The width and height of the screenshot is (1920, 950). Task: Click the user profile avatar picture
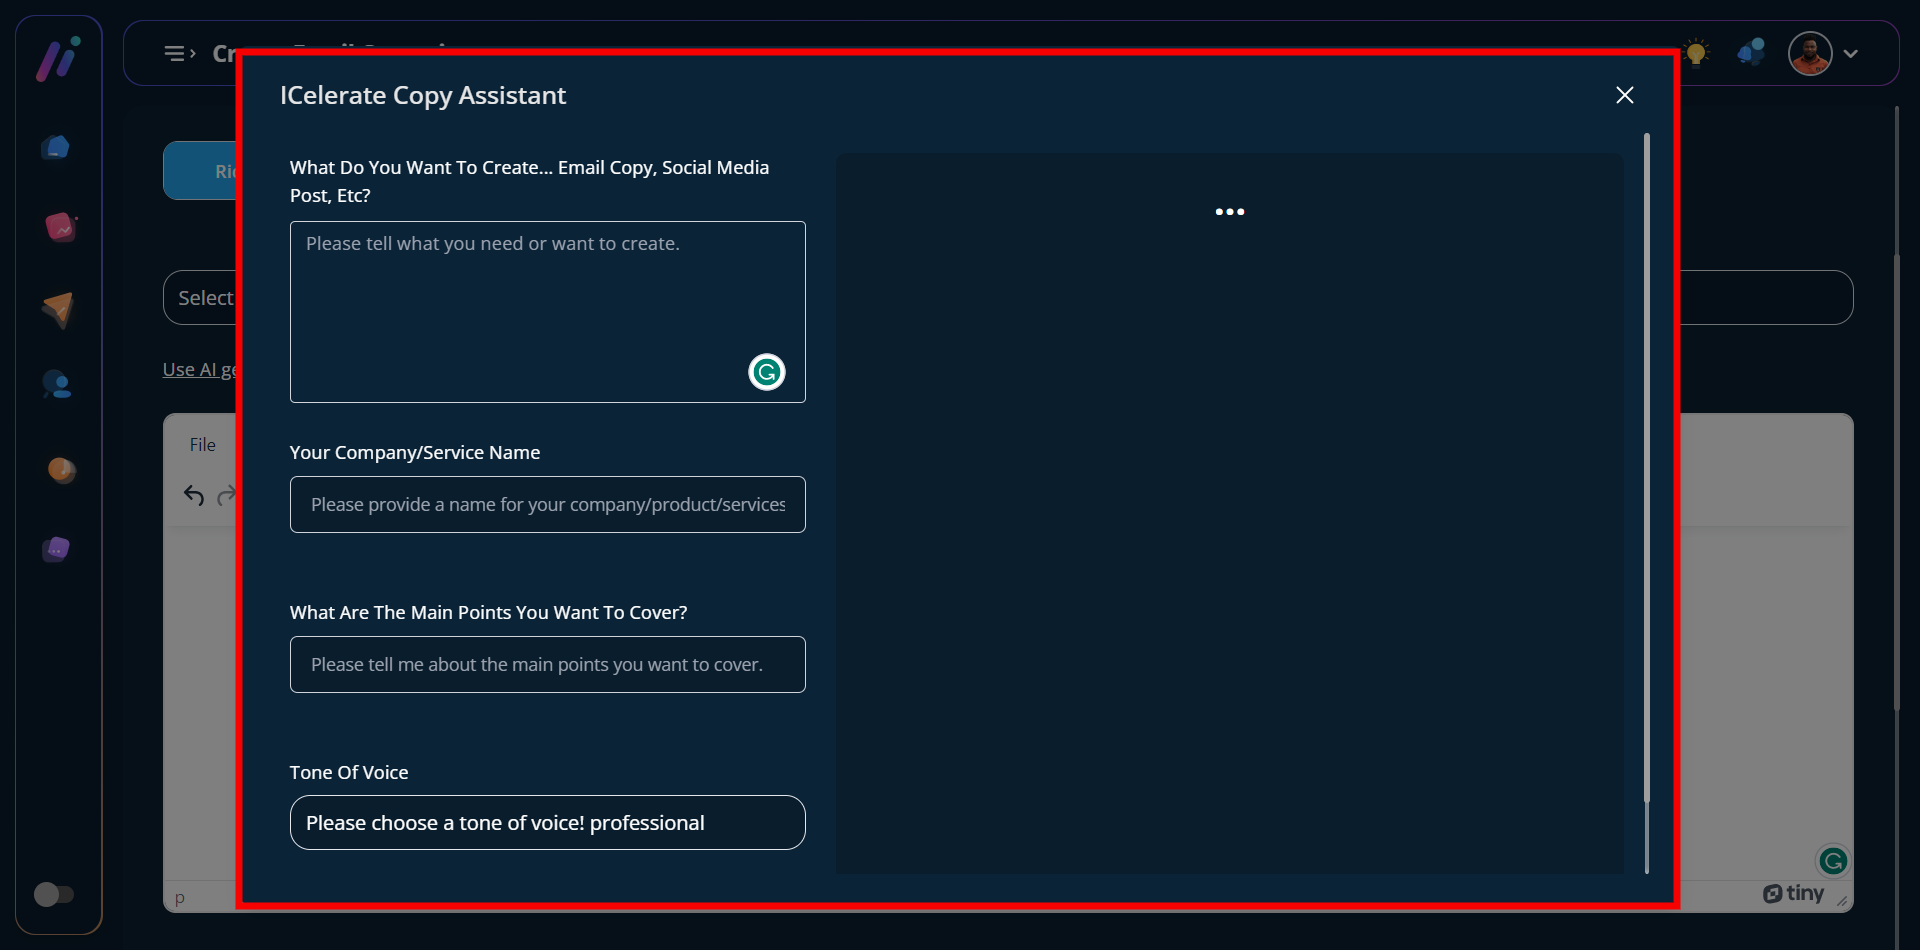tap(1810, 54)
